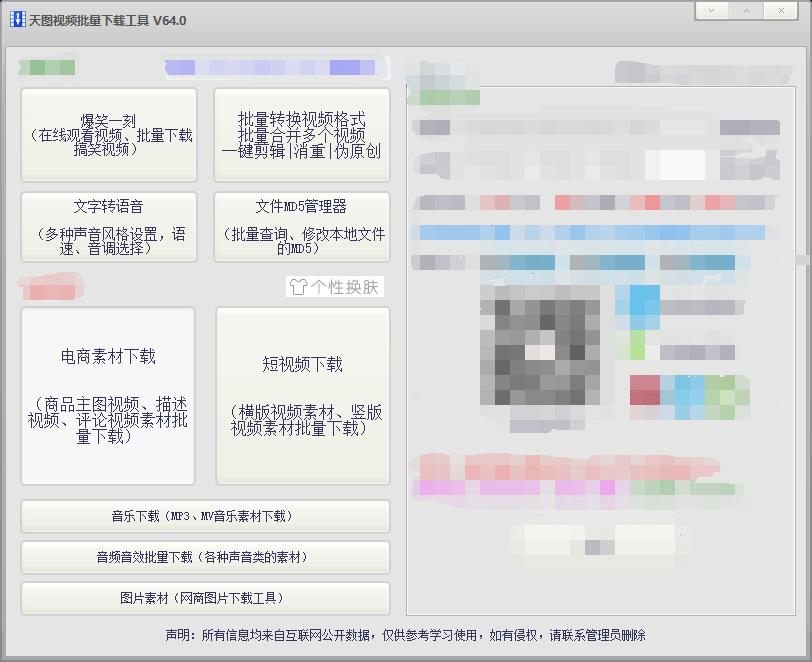Select the 图片素材 image download tool
812x662 pixels.
pos(204,598)
